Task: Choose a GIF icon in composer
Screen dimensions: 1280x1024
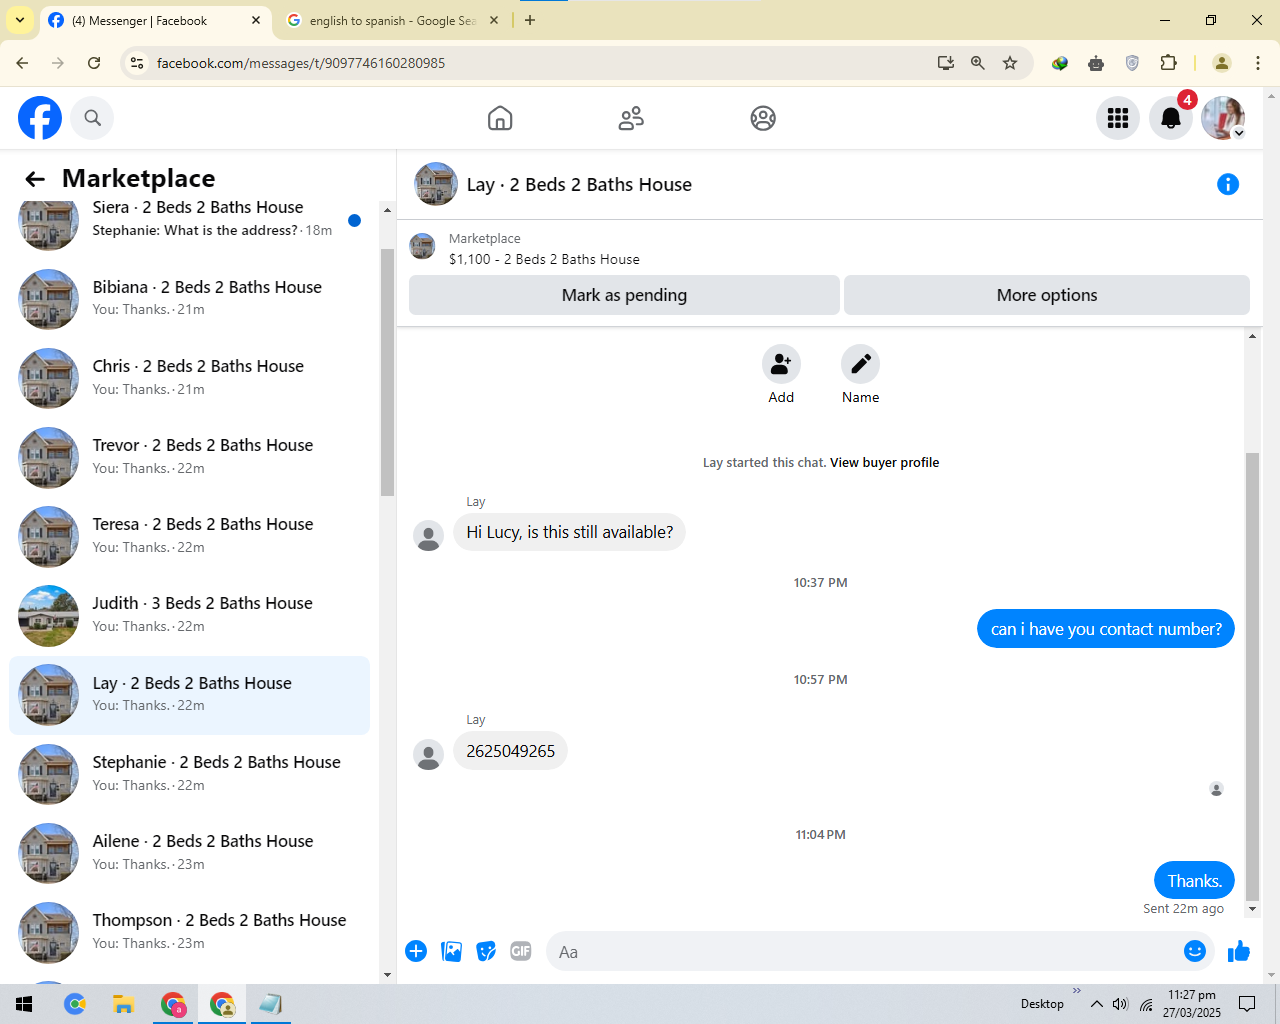Action: 521,951
